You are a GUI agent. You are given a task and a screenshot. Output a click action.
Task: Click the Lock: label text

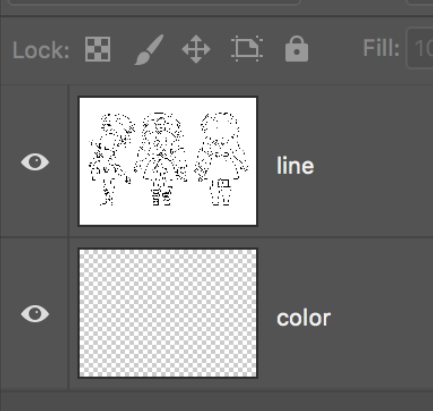point(41,50)
